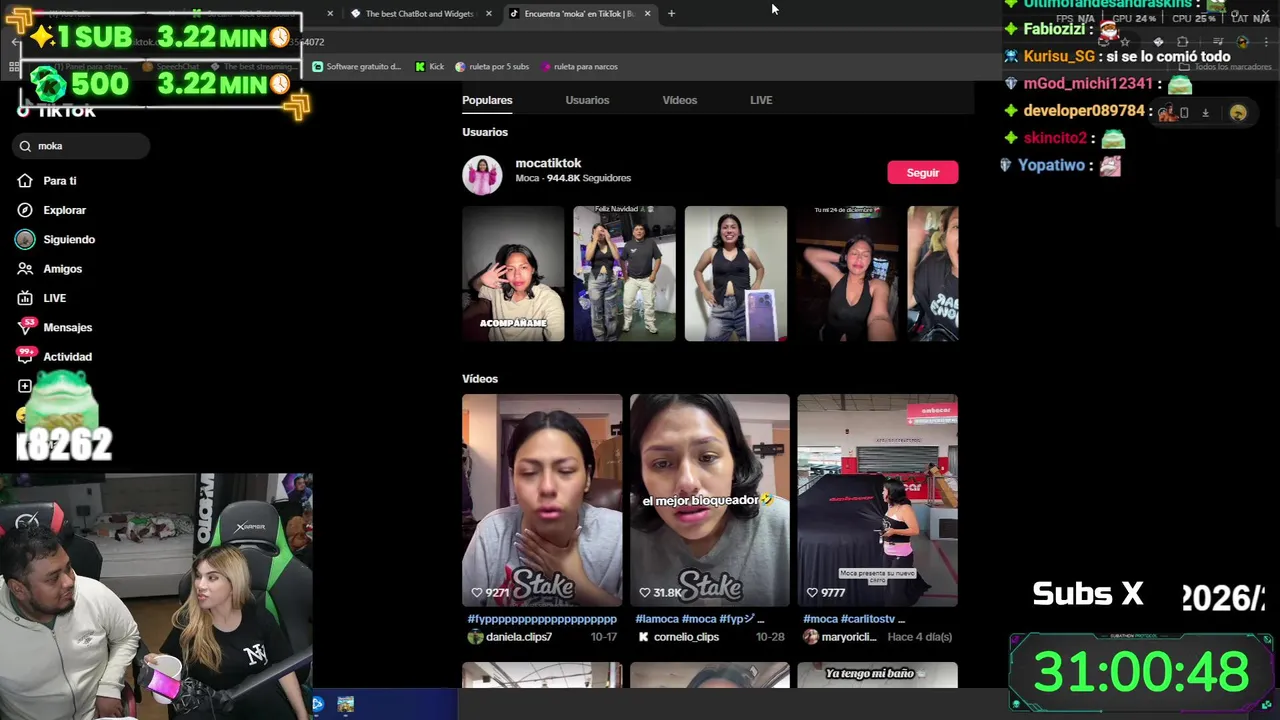Click mocatiktok's round profile avatar

coord(482,175)
